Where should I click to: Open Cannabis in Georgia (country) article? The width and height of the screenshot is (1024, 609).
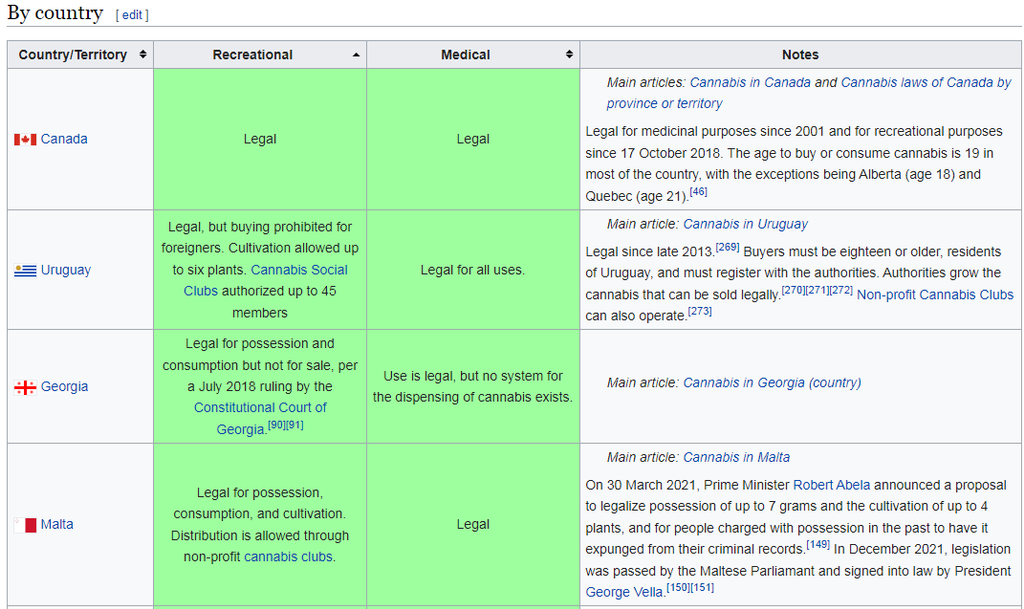(772, 383)
